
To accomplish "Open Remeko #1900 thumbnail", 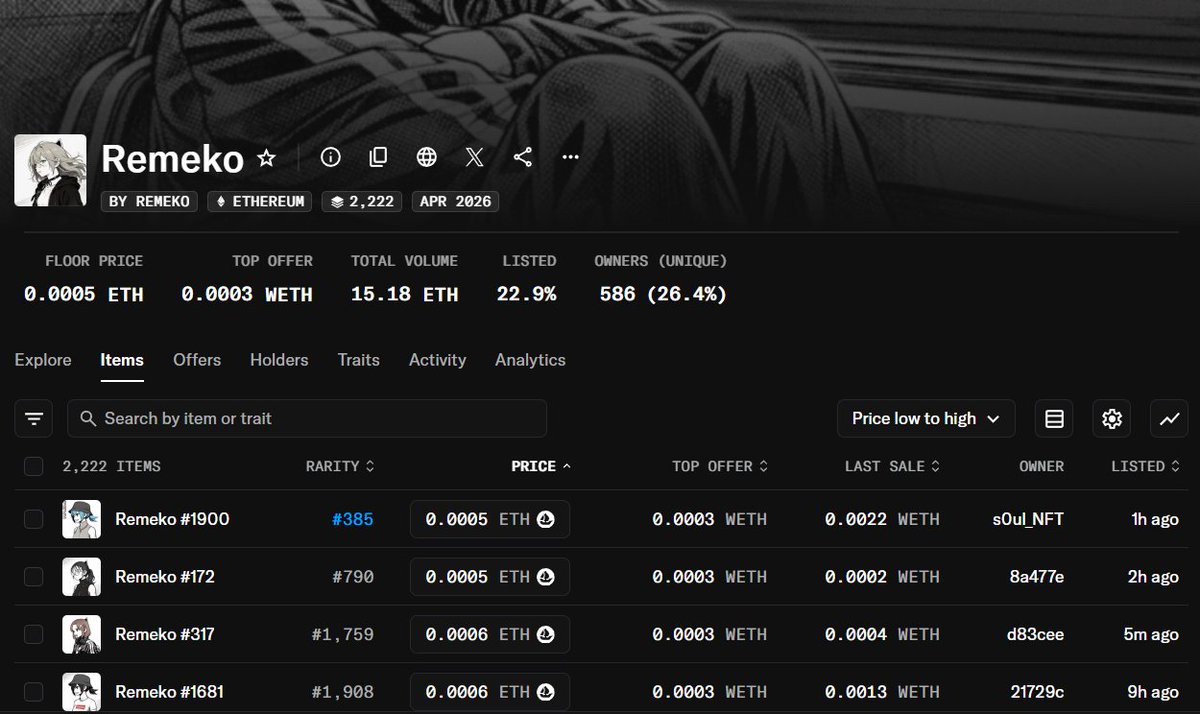I will pyautogui.click(x=81, y=519).
